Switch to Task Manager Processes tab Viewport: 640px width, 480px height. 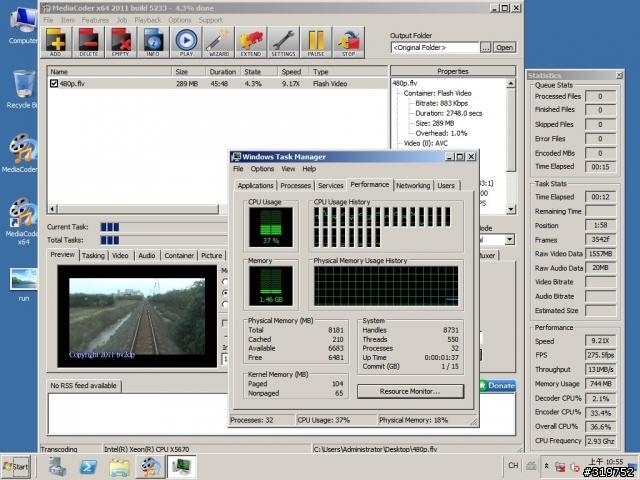click(296, 185)
